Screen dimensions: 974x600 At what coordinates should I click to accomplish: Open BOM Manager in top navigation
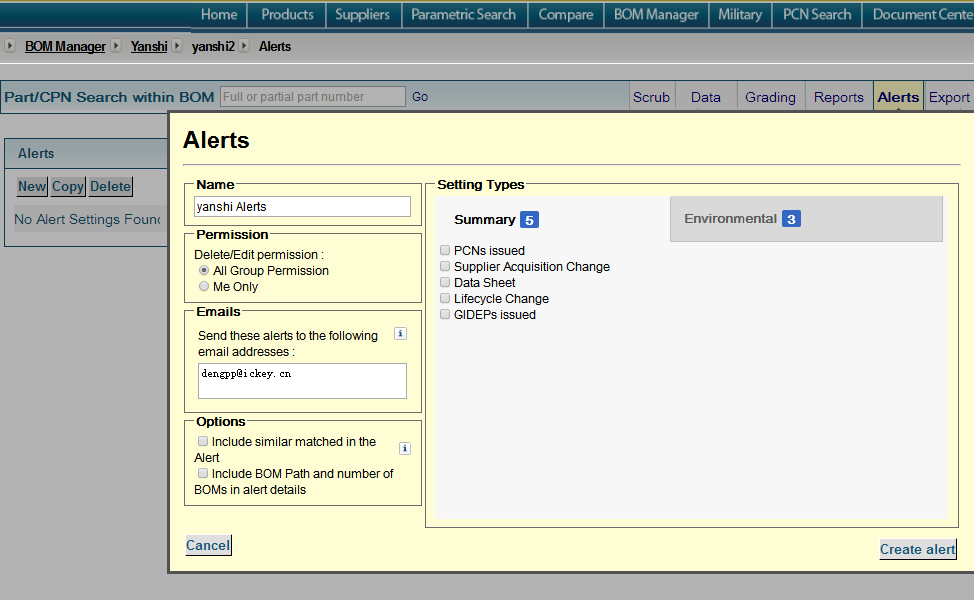656,14
